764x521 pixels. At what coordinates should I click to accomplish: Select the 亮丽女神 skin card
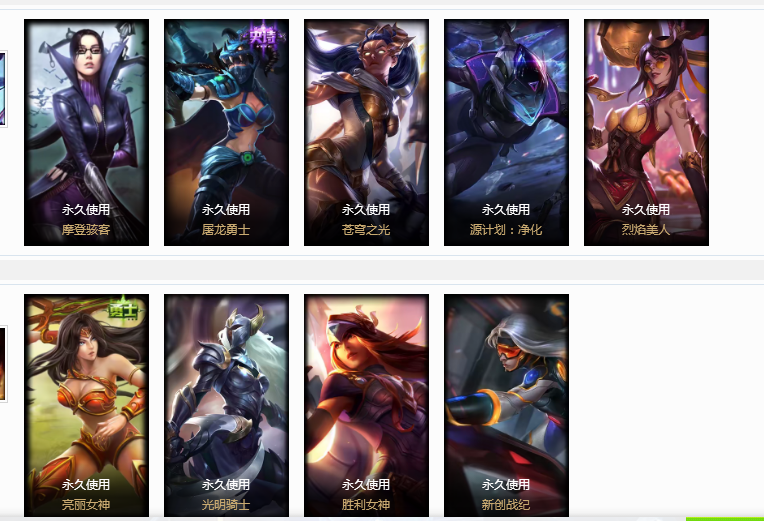pyautogui.click(x=86, y=405)
